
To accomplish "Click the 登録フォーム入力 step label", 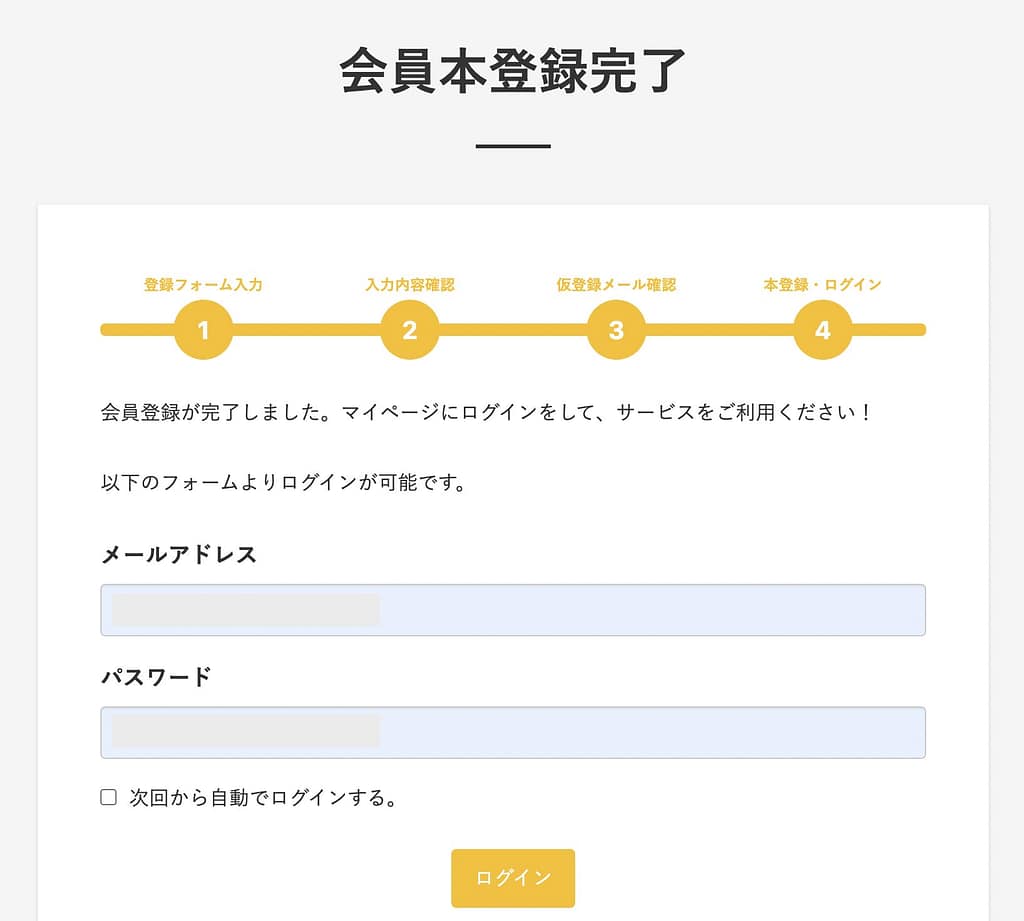I will [204, 283].
